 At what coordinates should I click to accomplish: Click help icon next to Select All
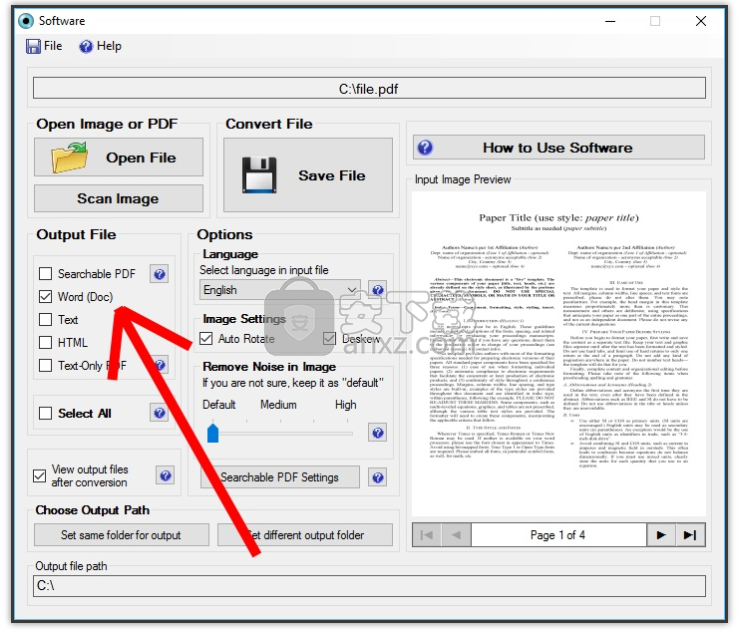[160, 413]
